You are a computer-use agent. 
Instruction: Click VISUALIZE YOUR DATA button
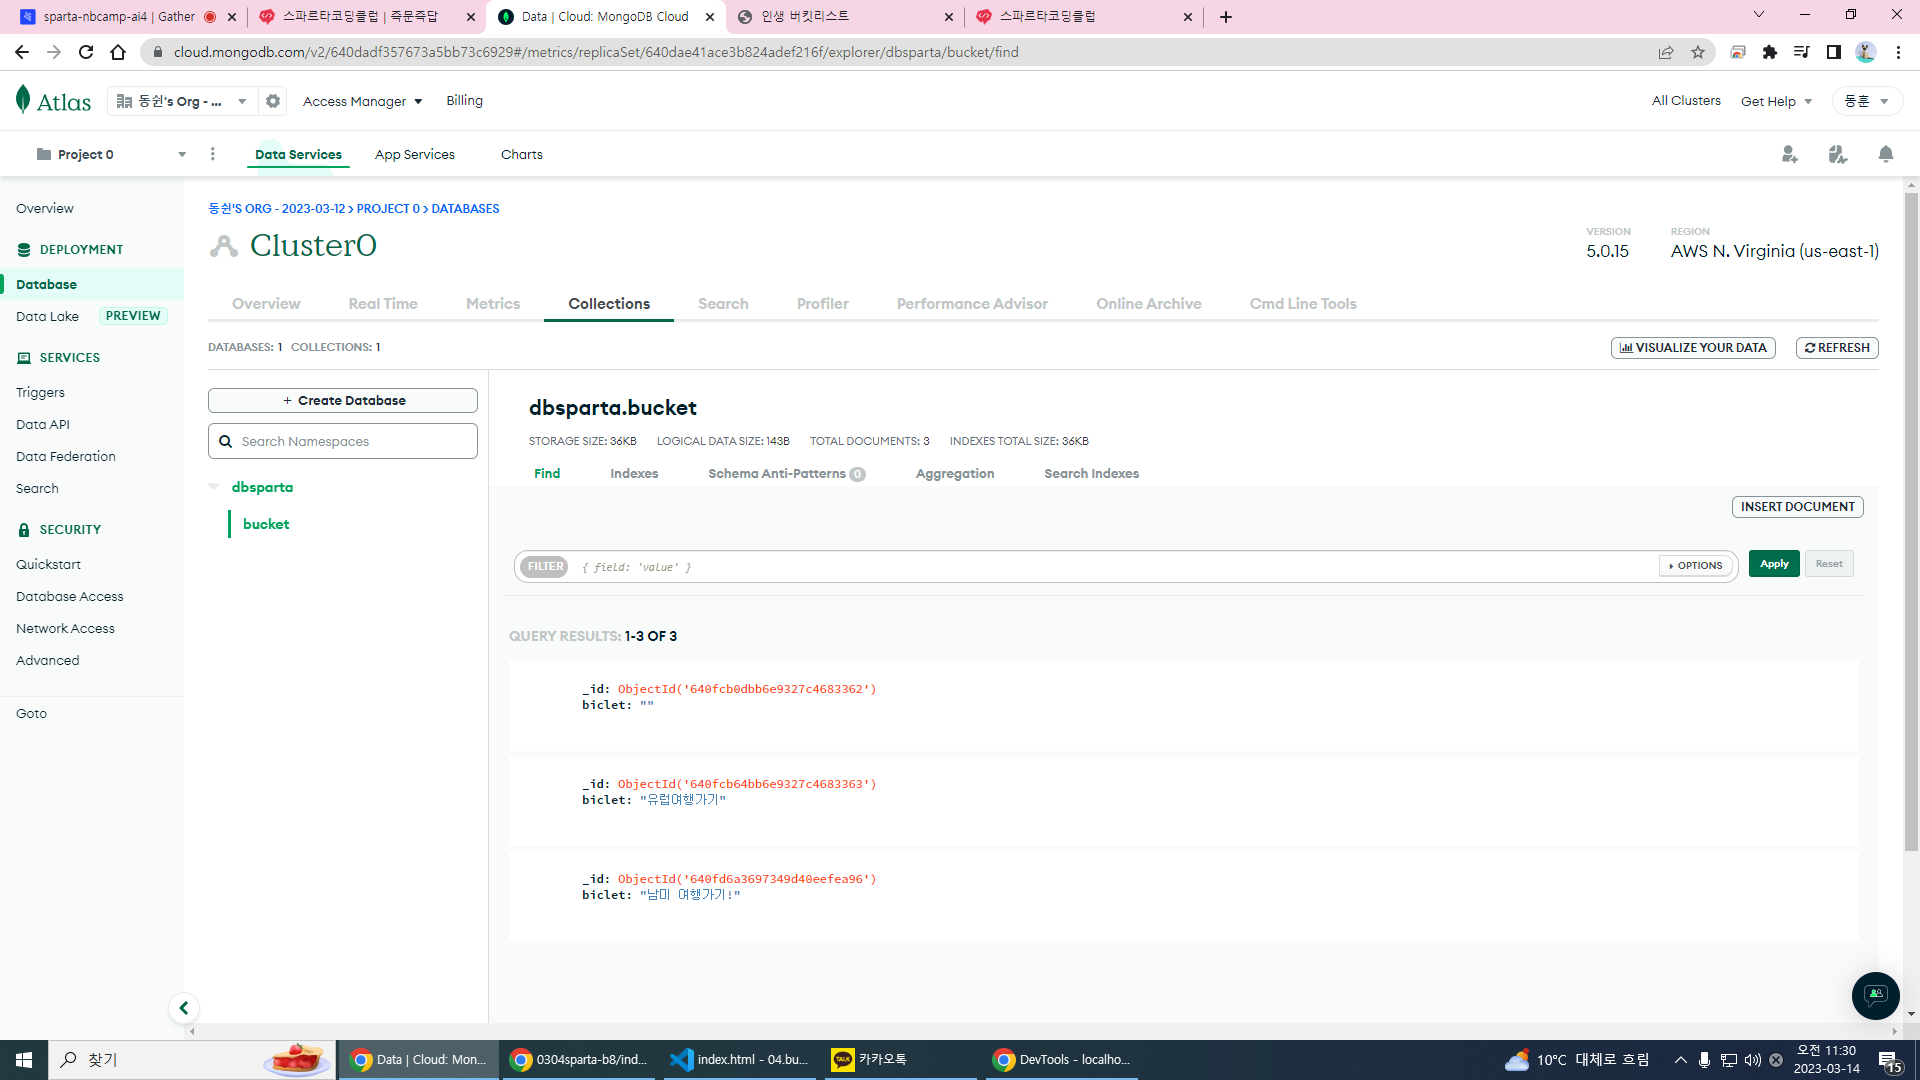coord(1693,348)
